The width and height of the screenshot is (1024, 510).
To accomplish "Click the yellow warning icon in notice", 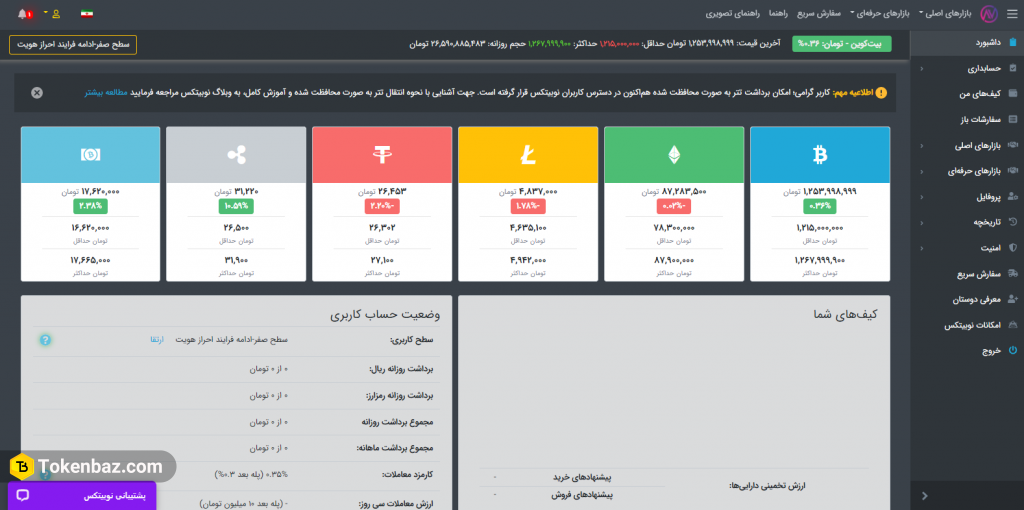I will [881, 93].
